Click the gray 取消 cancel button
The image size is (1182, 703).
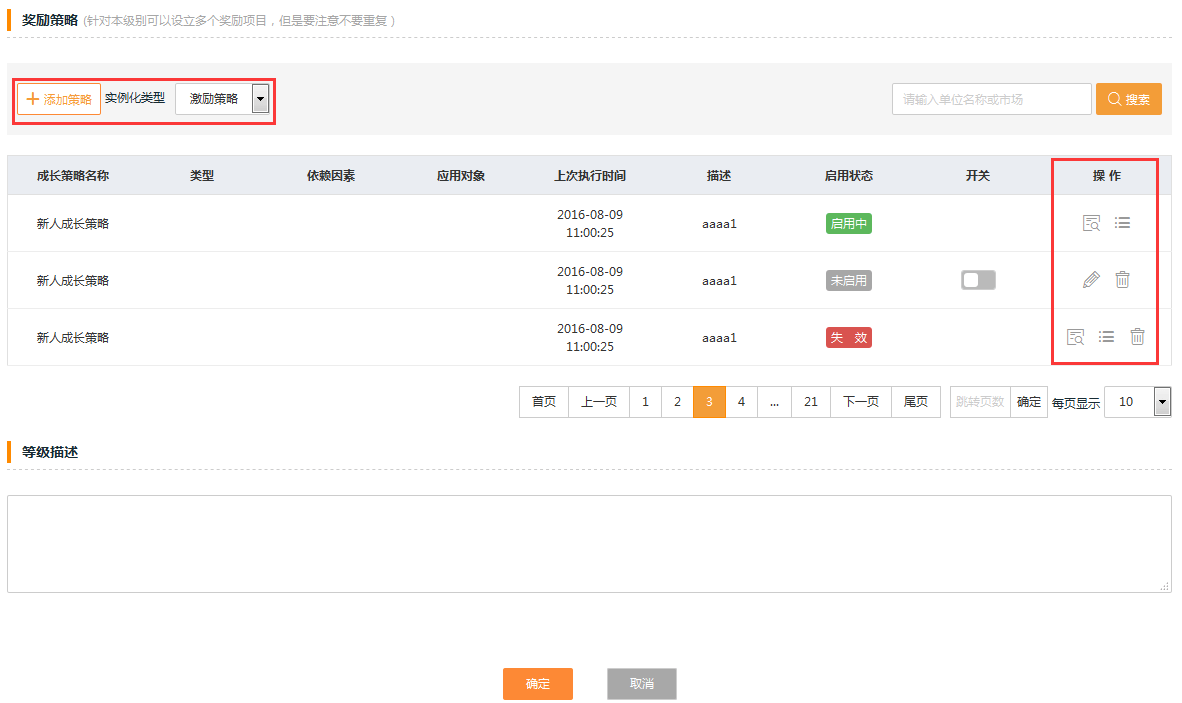coord(642,684)
